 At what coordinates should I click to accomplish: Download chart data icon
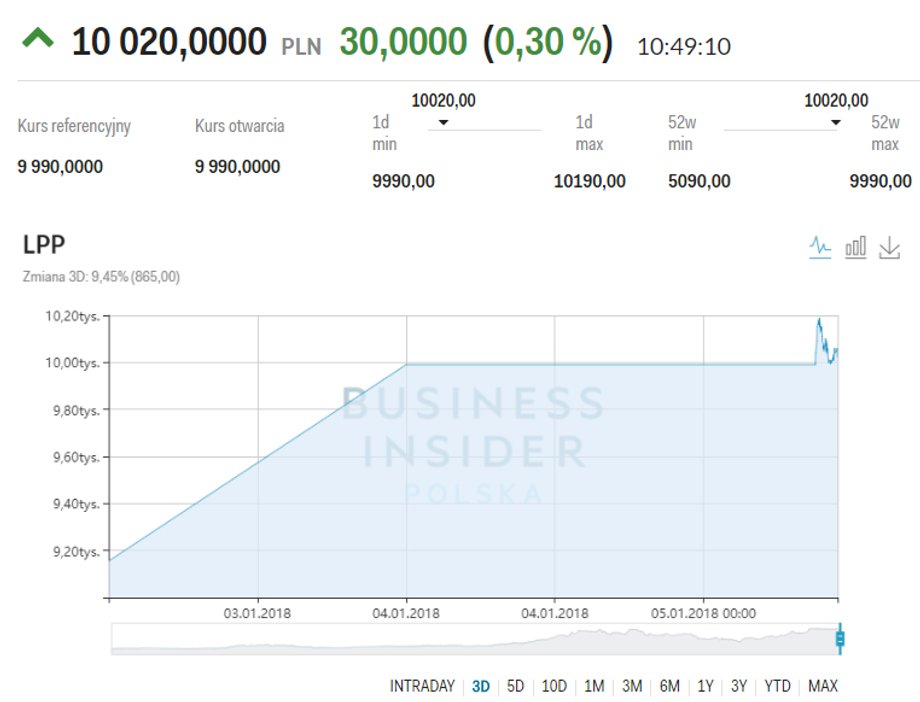click(889, 248)
